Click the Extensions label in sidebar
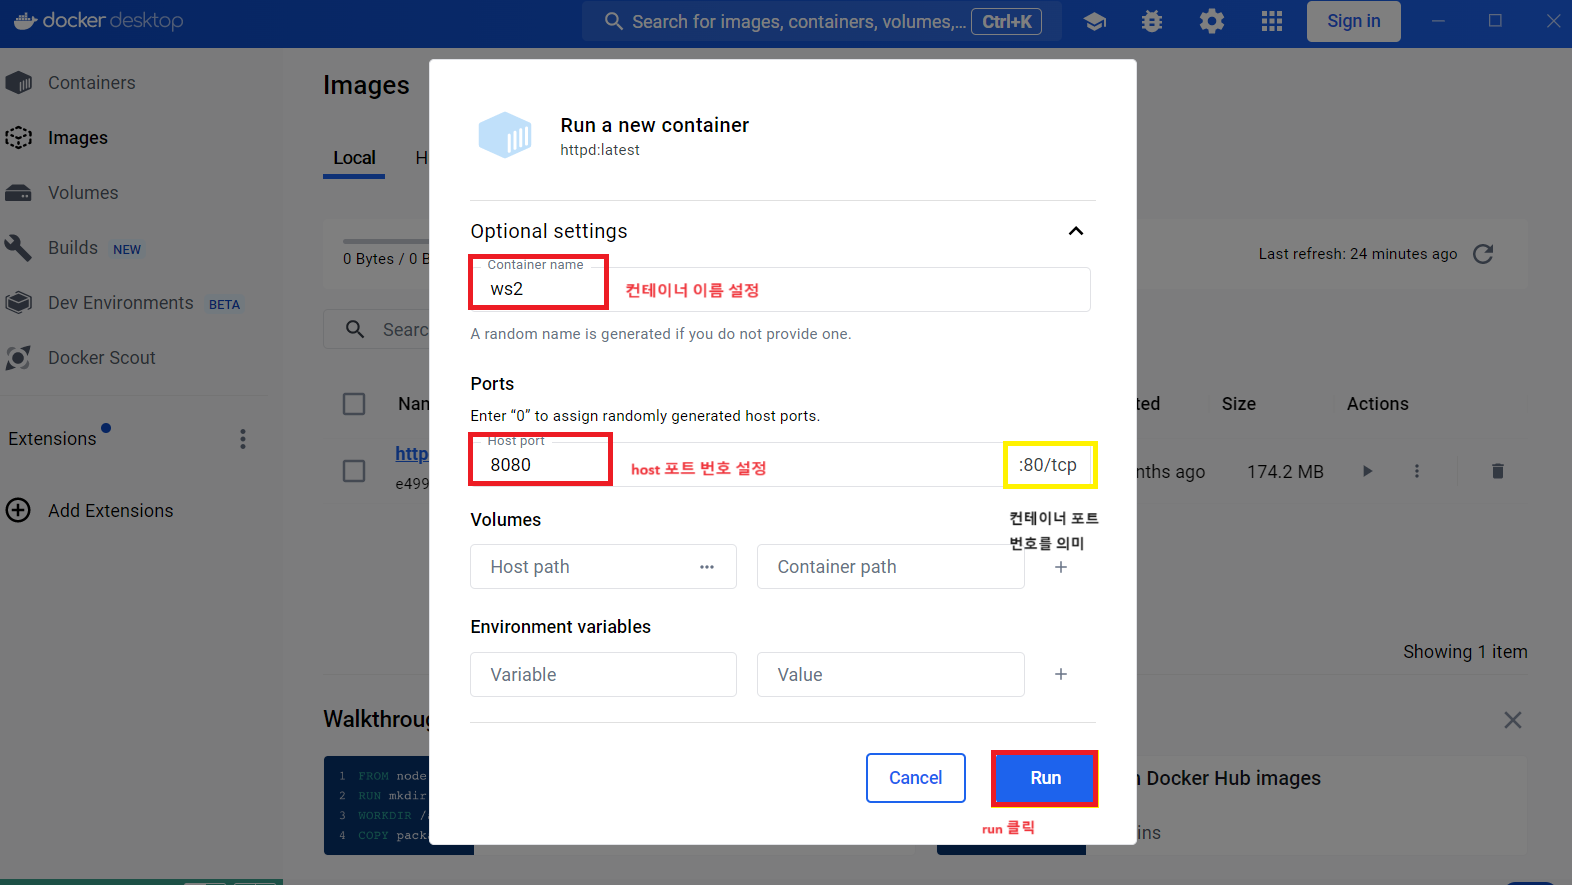1572x885 pixels. (52, 439)
